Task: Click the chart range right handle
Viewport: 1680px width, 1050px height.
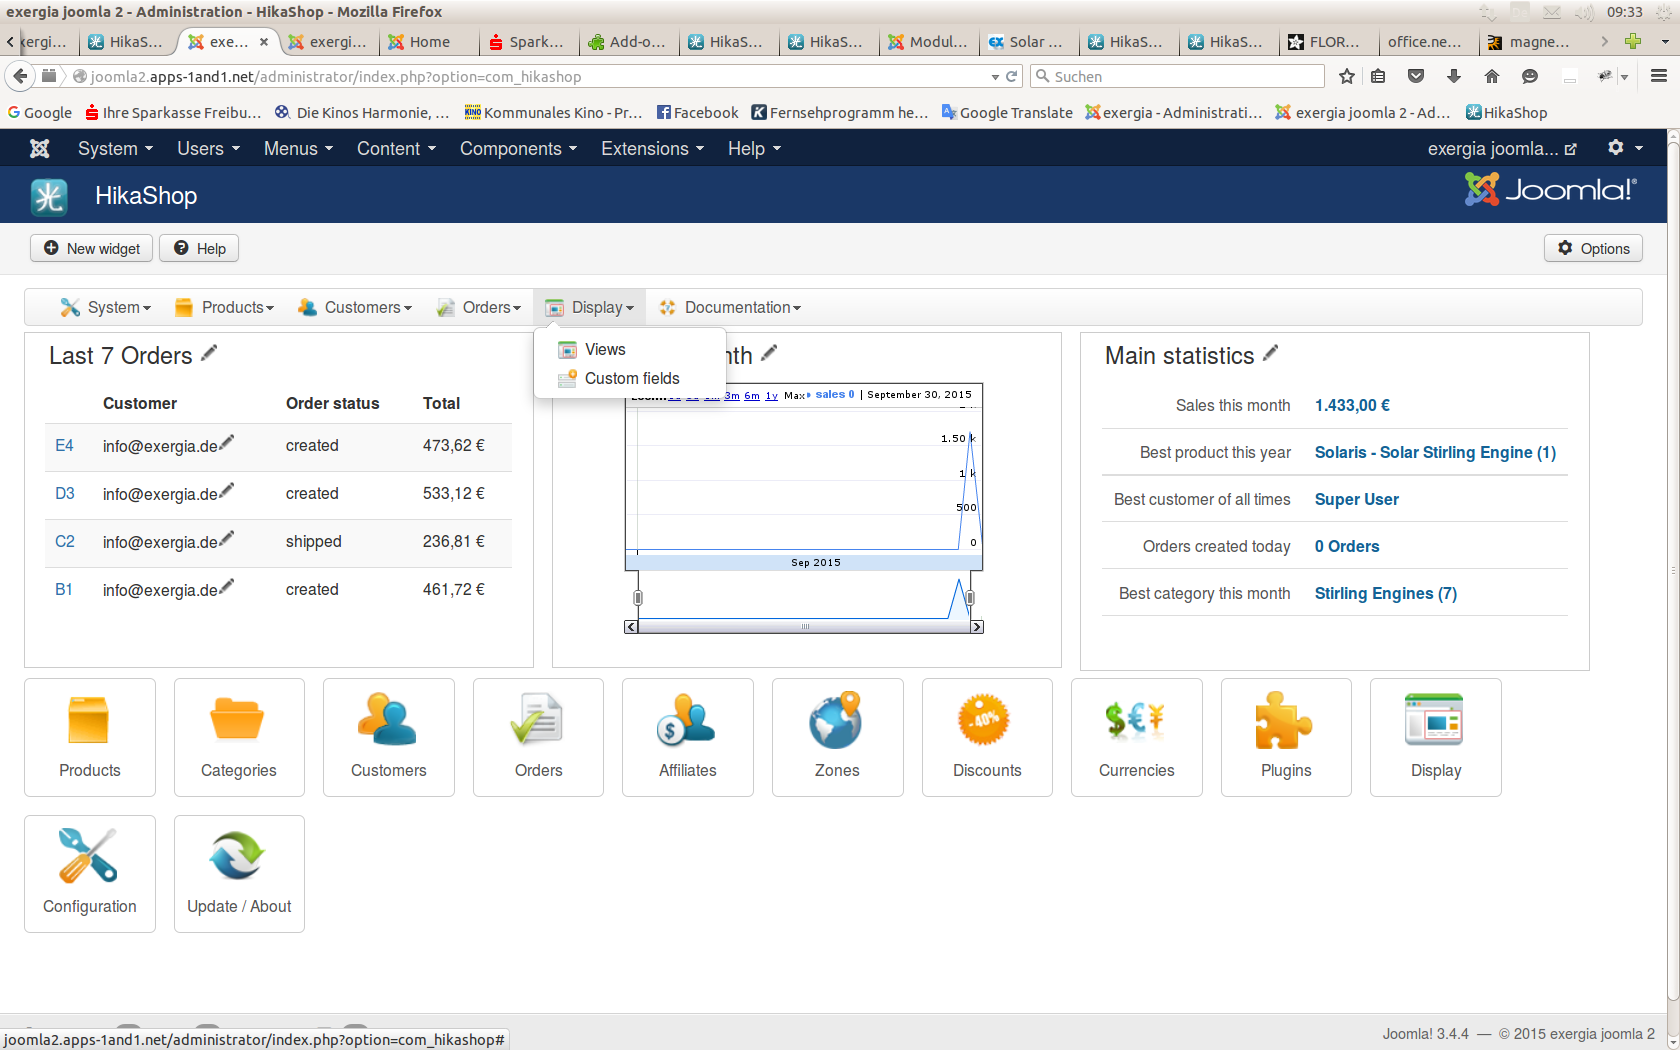Action: (970, 598)
